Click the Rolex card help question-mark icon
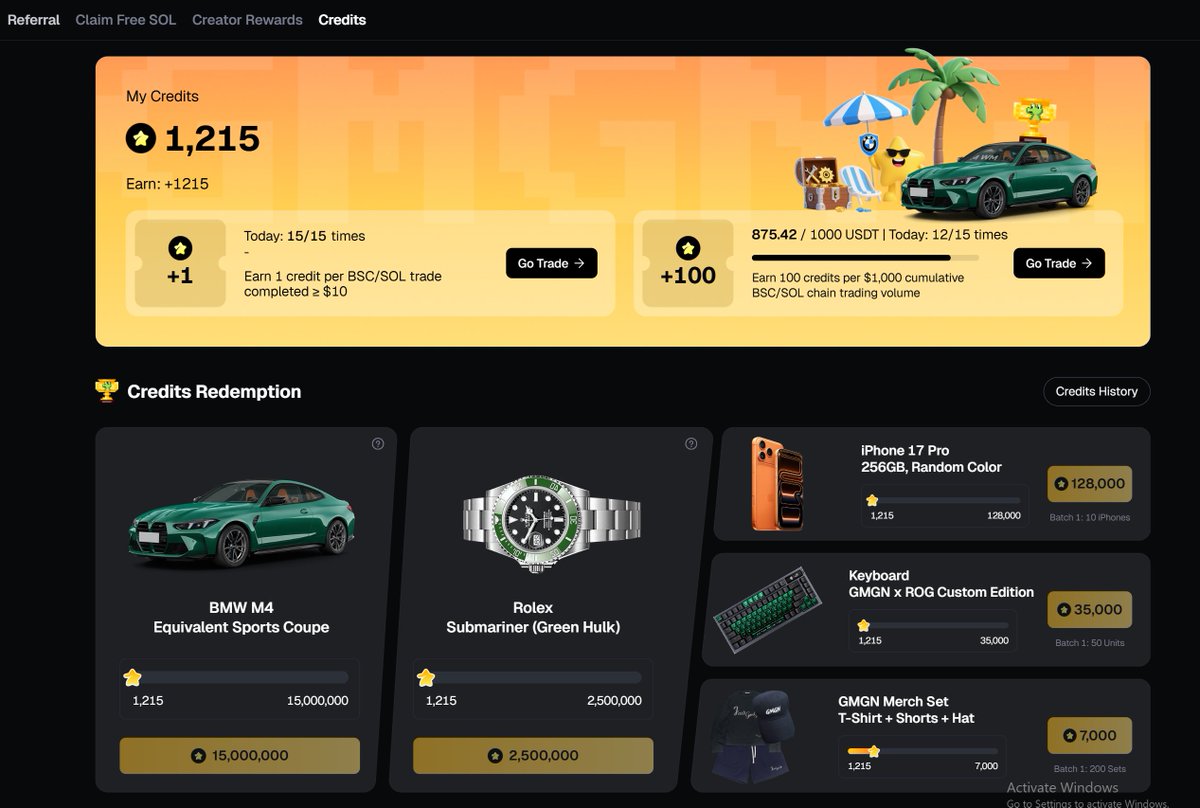This screenshot has width=1200, height=808. [691, 444]
